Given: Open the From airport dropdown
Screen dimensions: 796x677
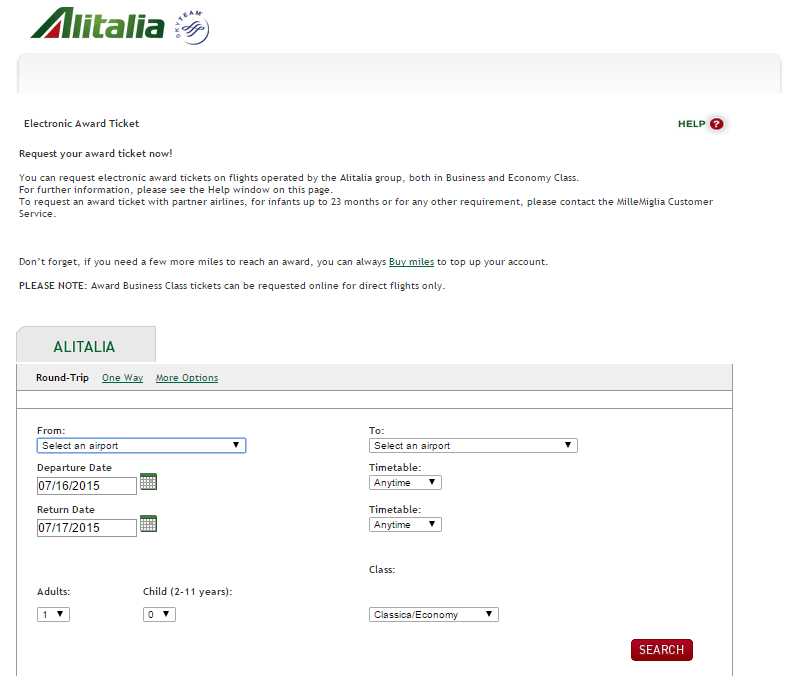Looking at the screenshot, I should (141, 446).
